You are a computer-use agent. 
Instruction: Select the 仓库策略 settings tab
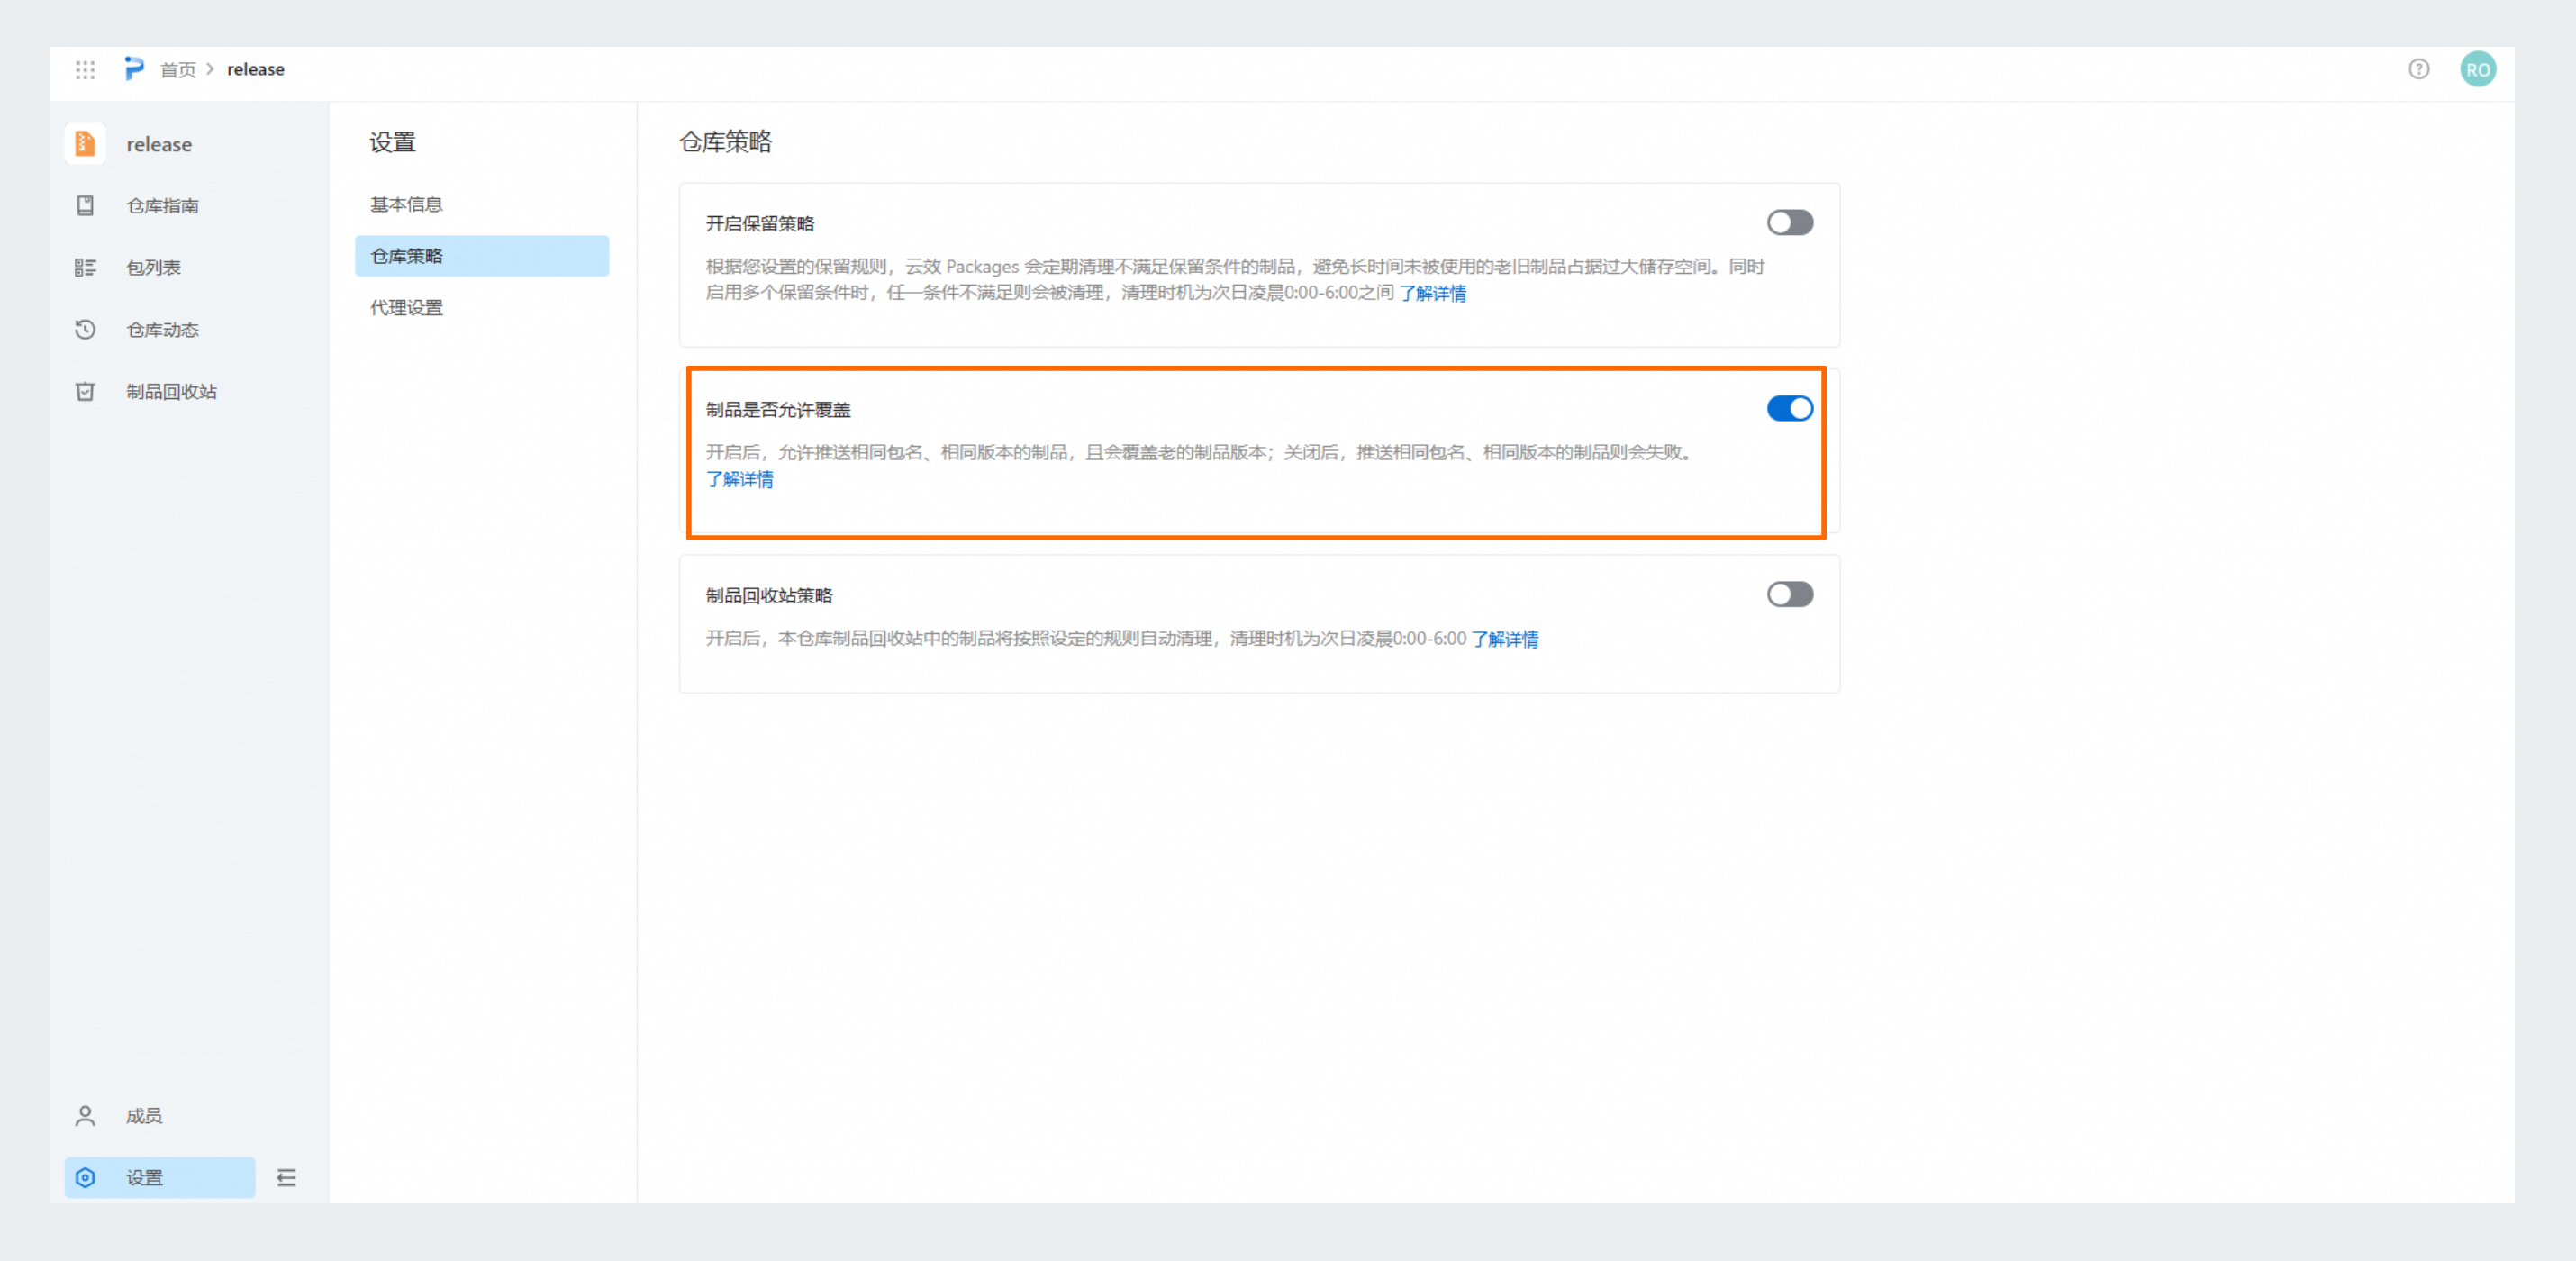click(481, 256)
